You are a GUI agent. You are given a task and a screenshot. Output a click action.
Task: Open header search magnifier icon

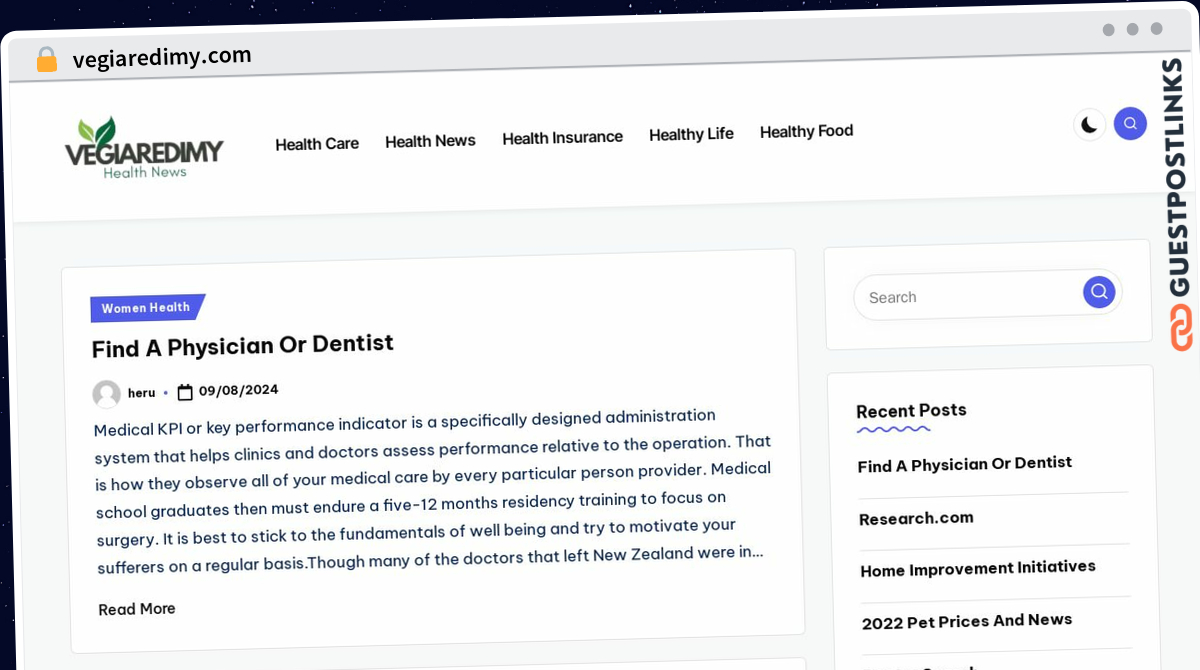[x=1130, y=124]
